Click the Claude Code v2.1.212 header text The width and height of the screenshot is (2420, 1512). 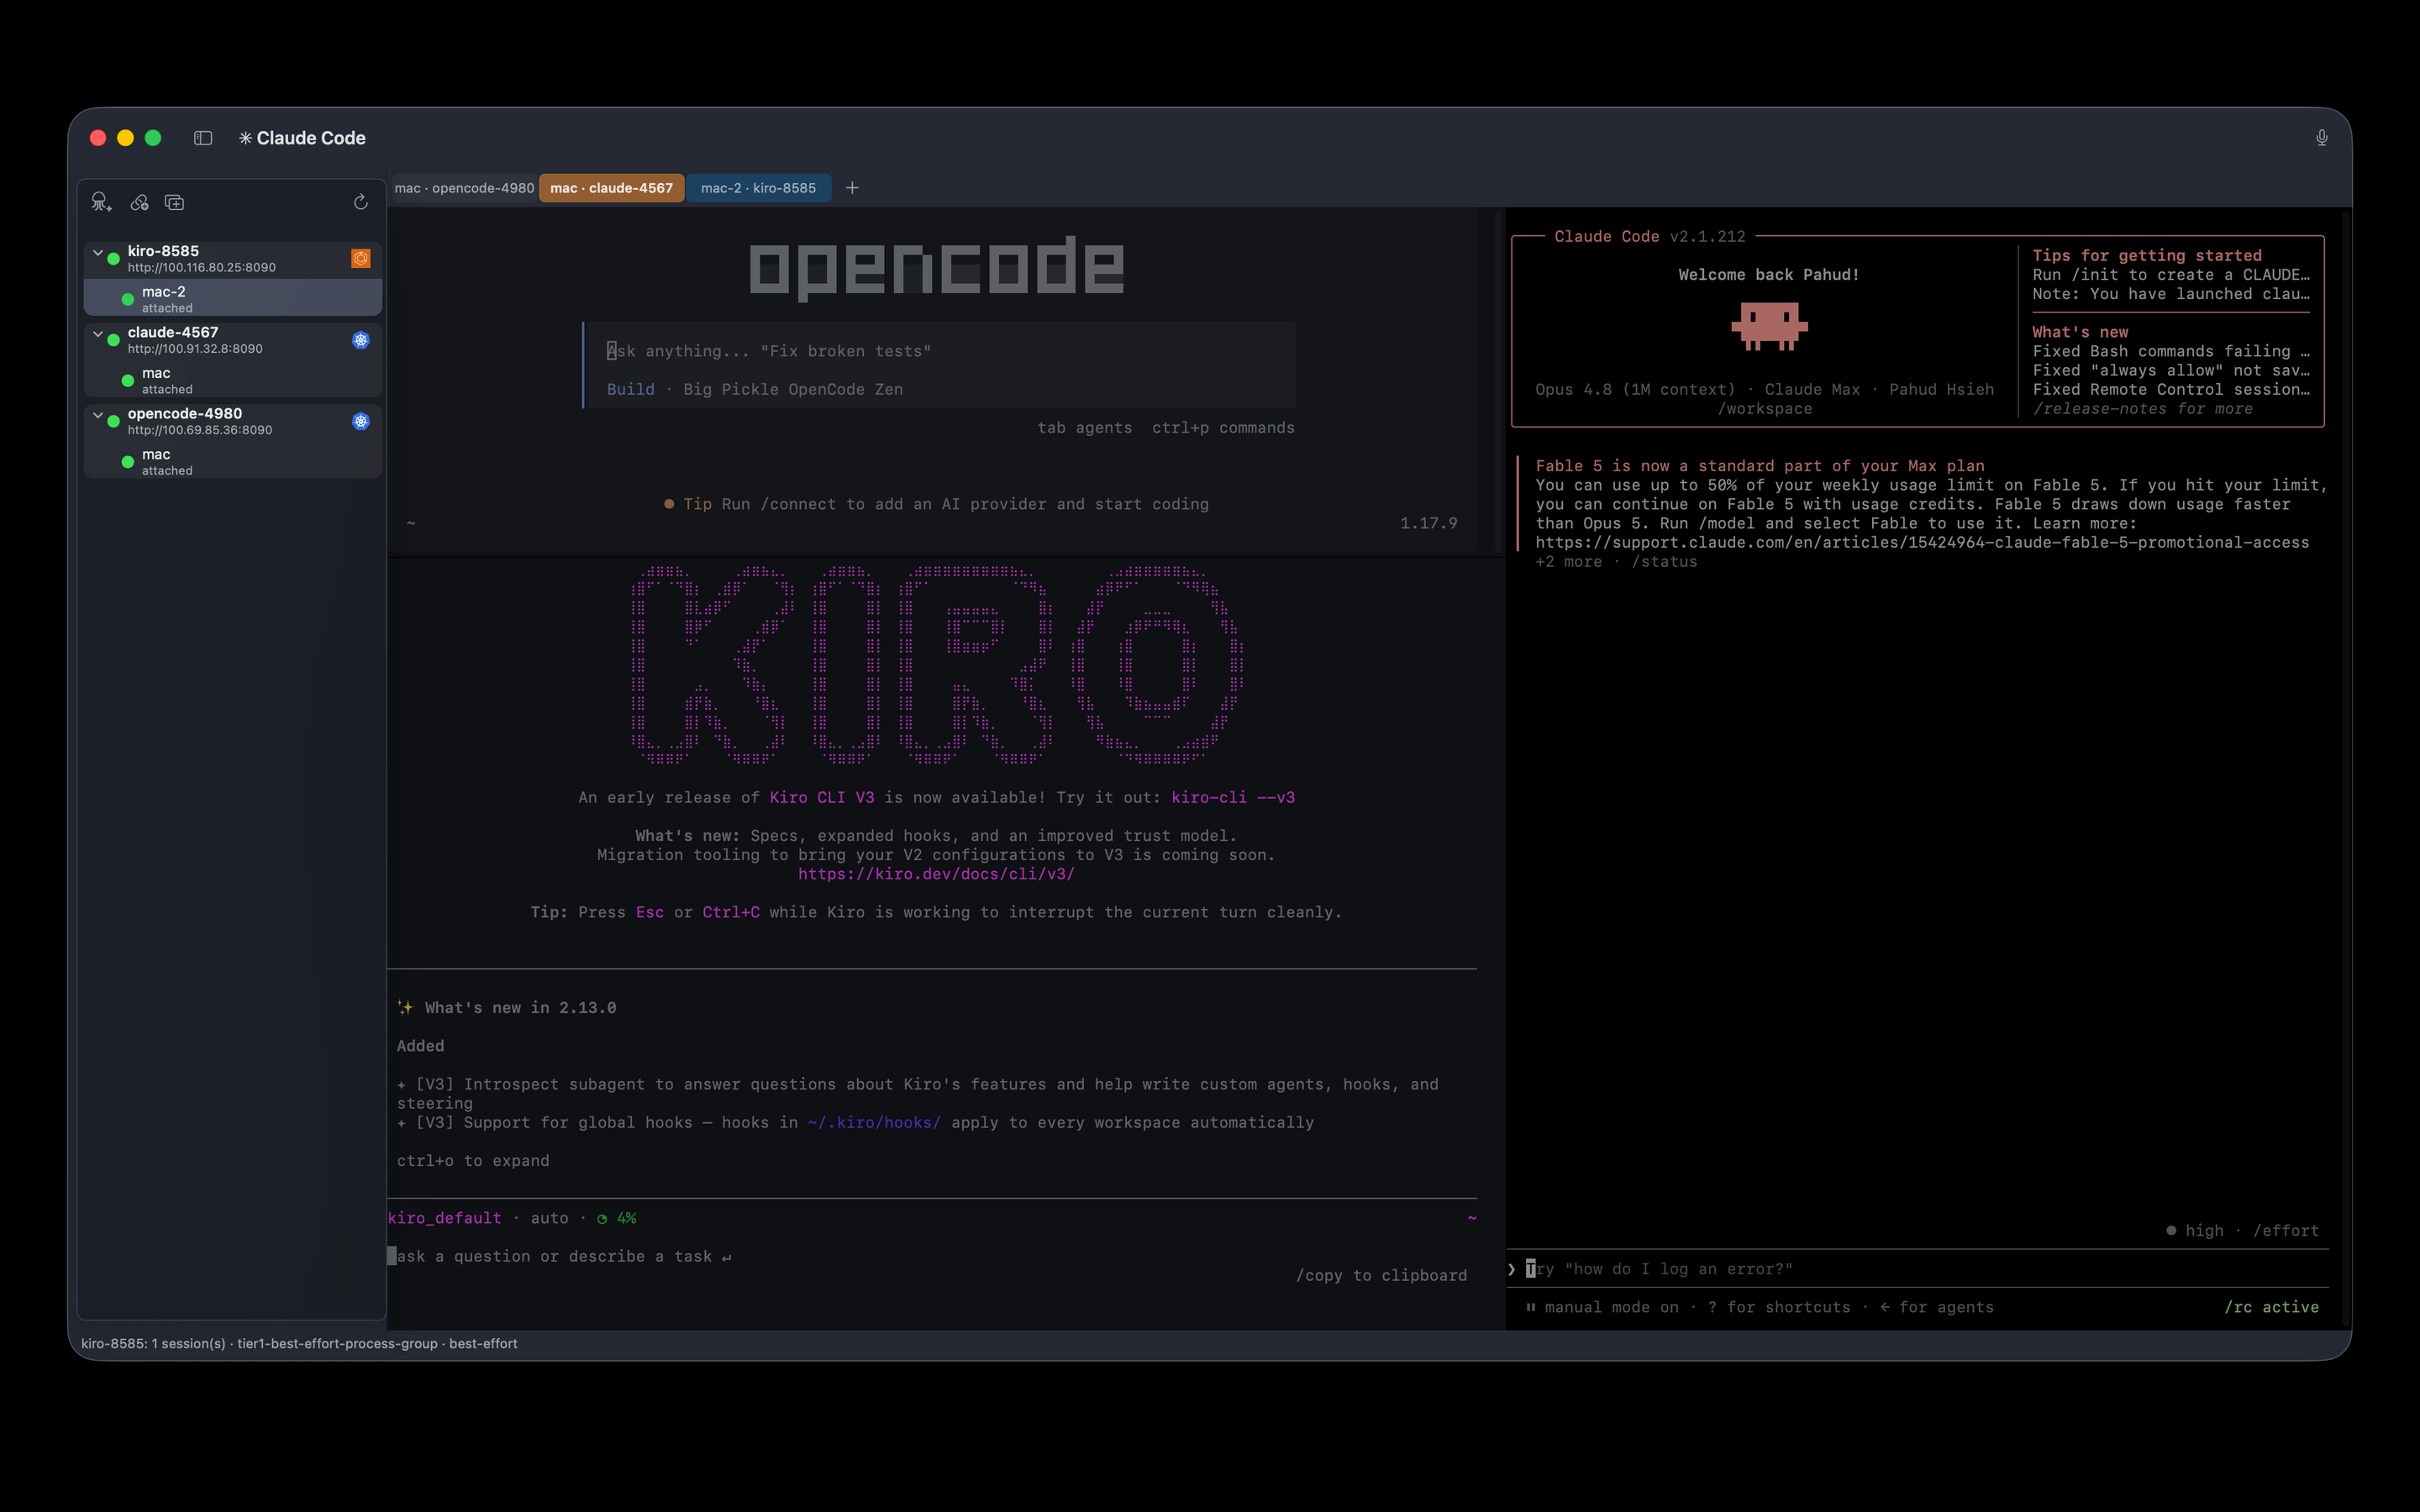(1649, 236)
